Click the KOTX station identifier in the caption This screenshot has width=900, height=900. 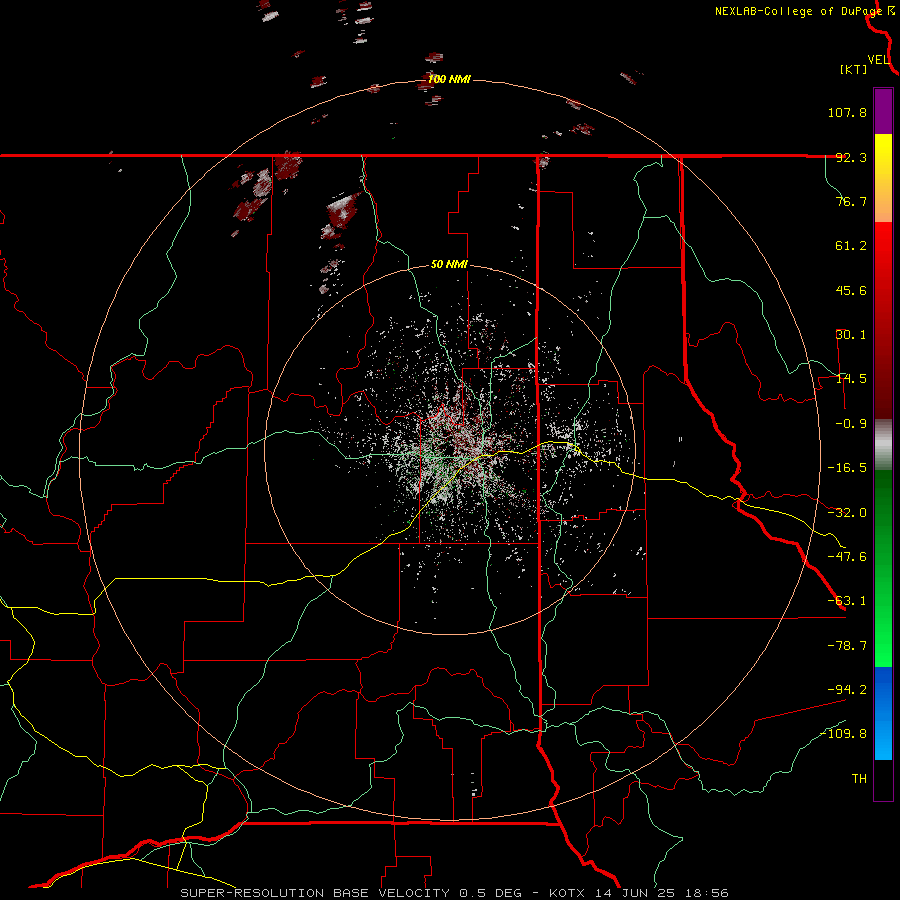pos(568,893)
